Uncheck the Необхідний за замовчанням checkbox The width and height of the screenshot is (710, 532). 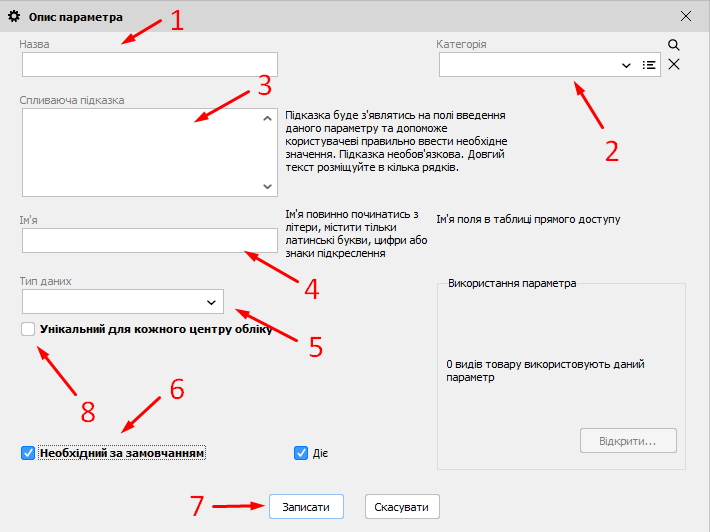tap(28, 453)
